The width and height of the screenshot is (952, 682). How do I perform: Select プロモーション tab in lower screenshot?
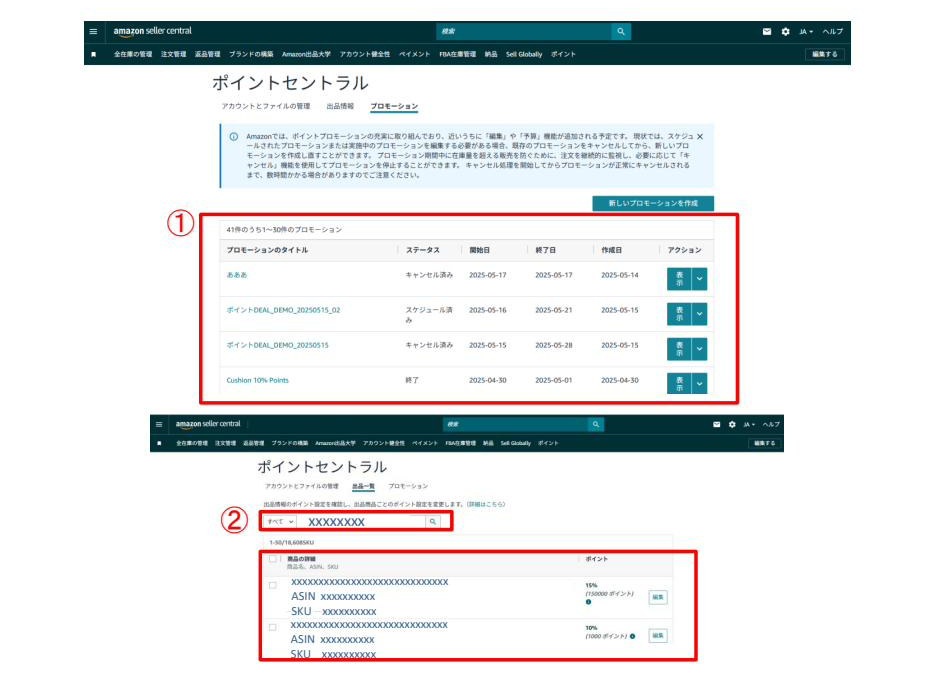tap(408, 486)
